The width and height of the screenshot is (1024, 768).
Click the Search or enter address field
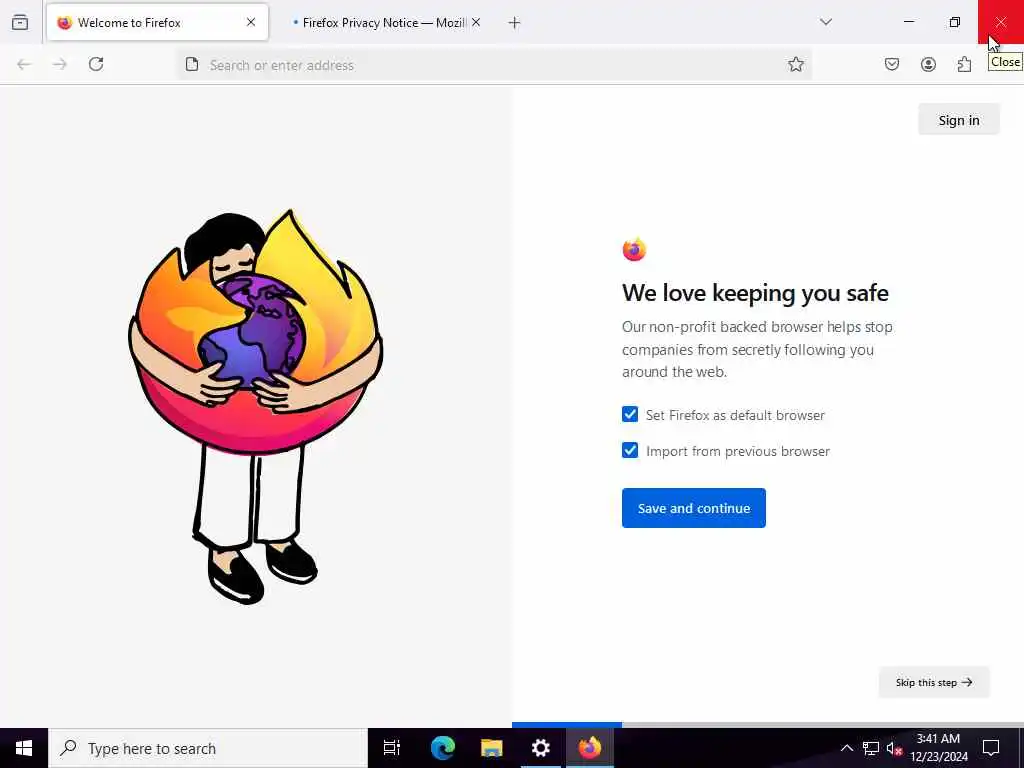[x=494, y=65]
